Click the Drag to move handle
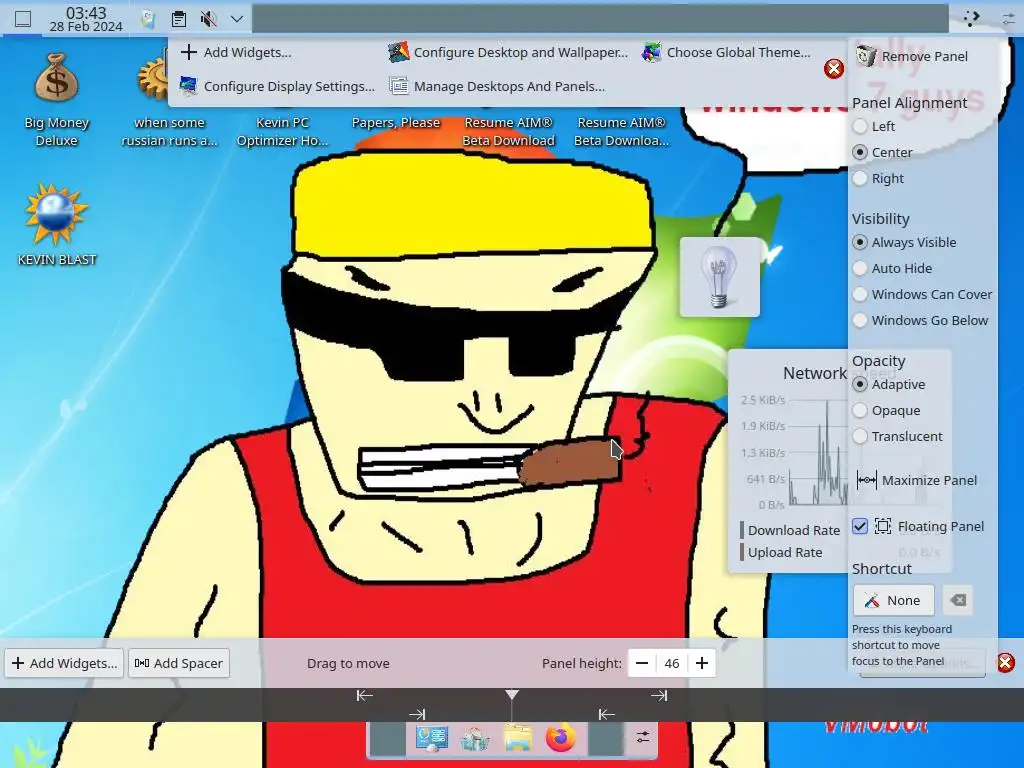 348,663
